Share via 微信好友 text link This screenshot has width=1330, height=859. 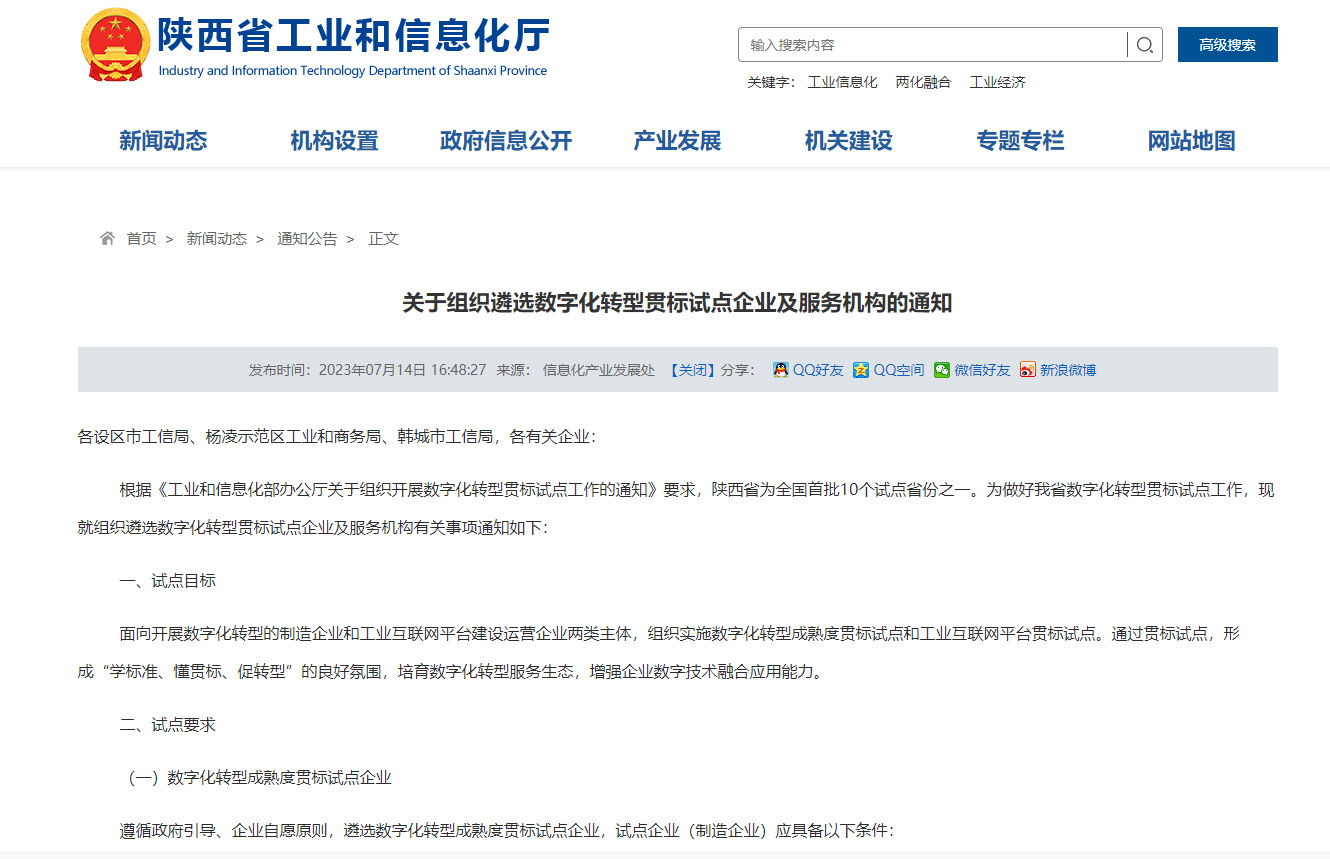click(x=983, y=370)
